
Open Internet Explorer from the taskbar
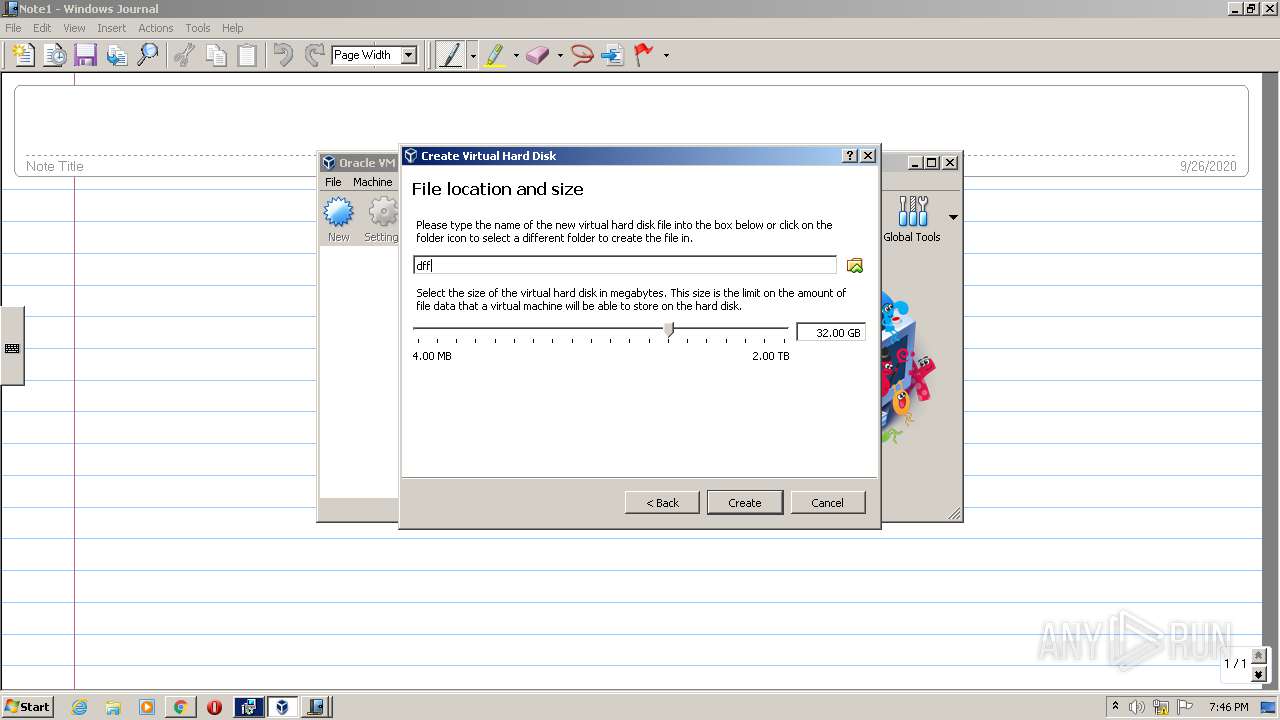pyautogui.click(x=79, y=707)
